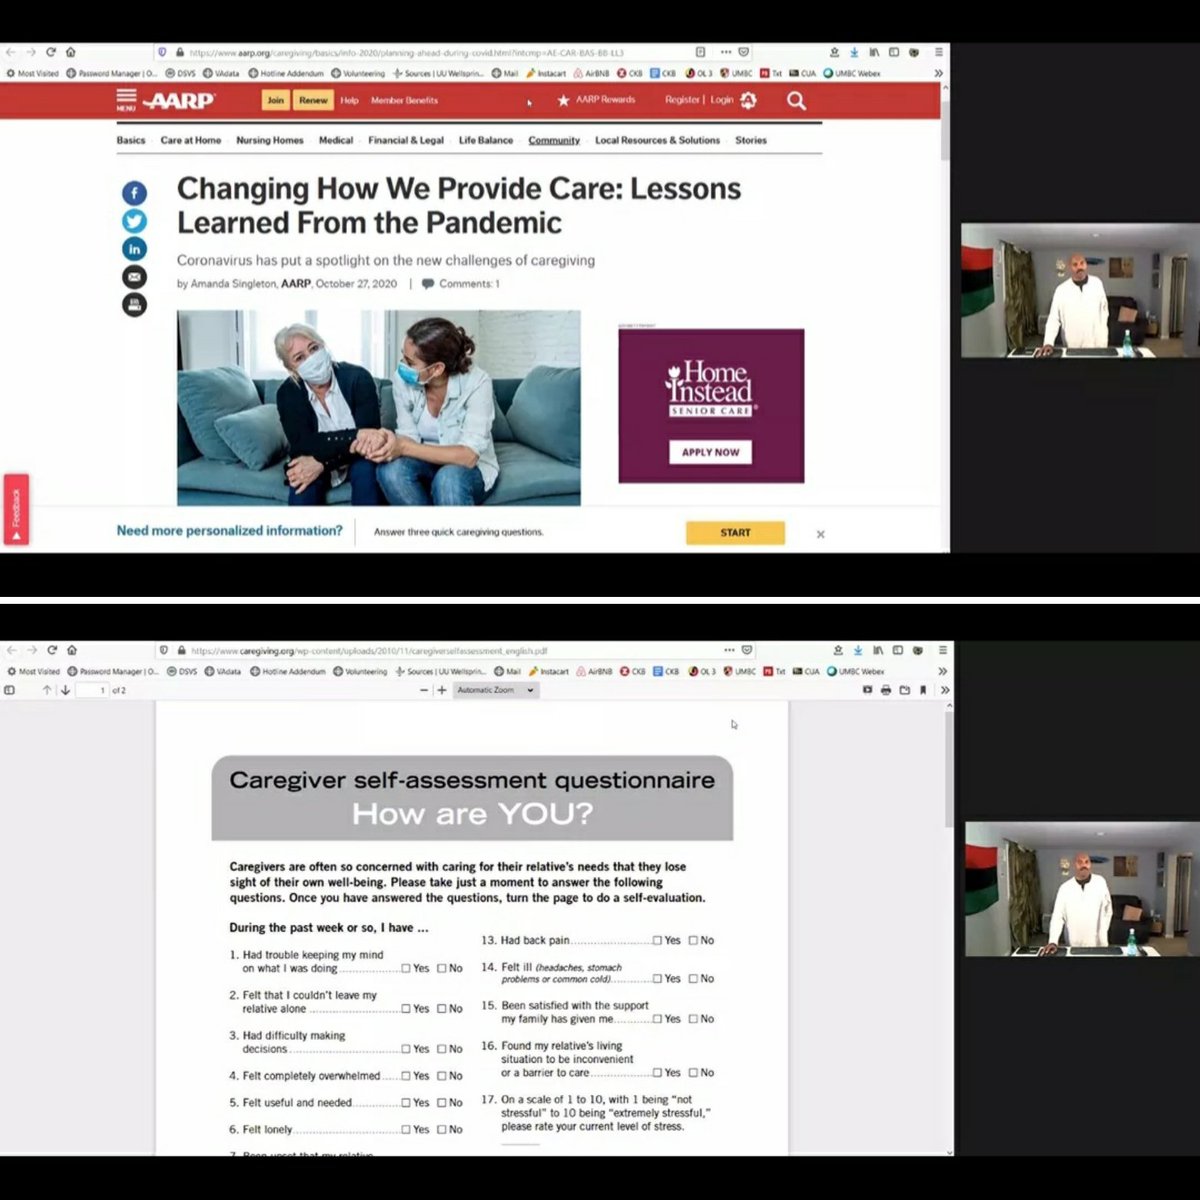
Task: Click APPLY NOW on the Home Instead ad
Action: [711, 452]
